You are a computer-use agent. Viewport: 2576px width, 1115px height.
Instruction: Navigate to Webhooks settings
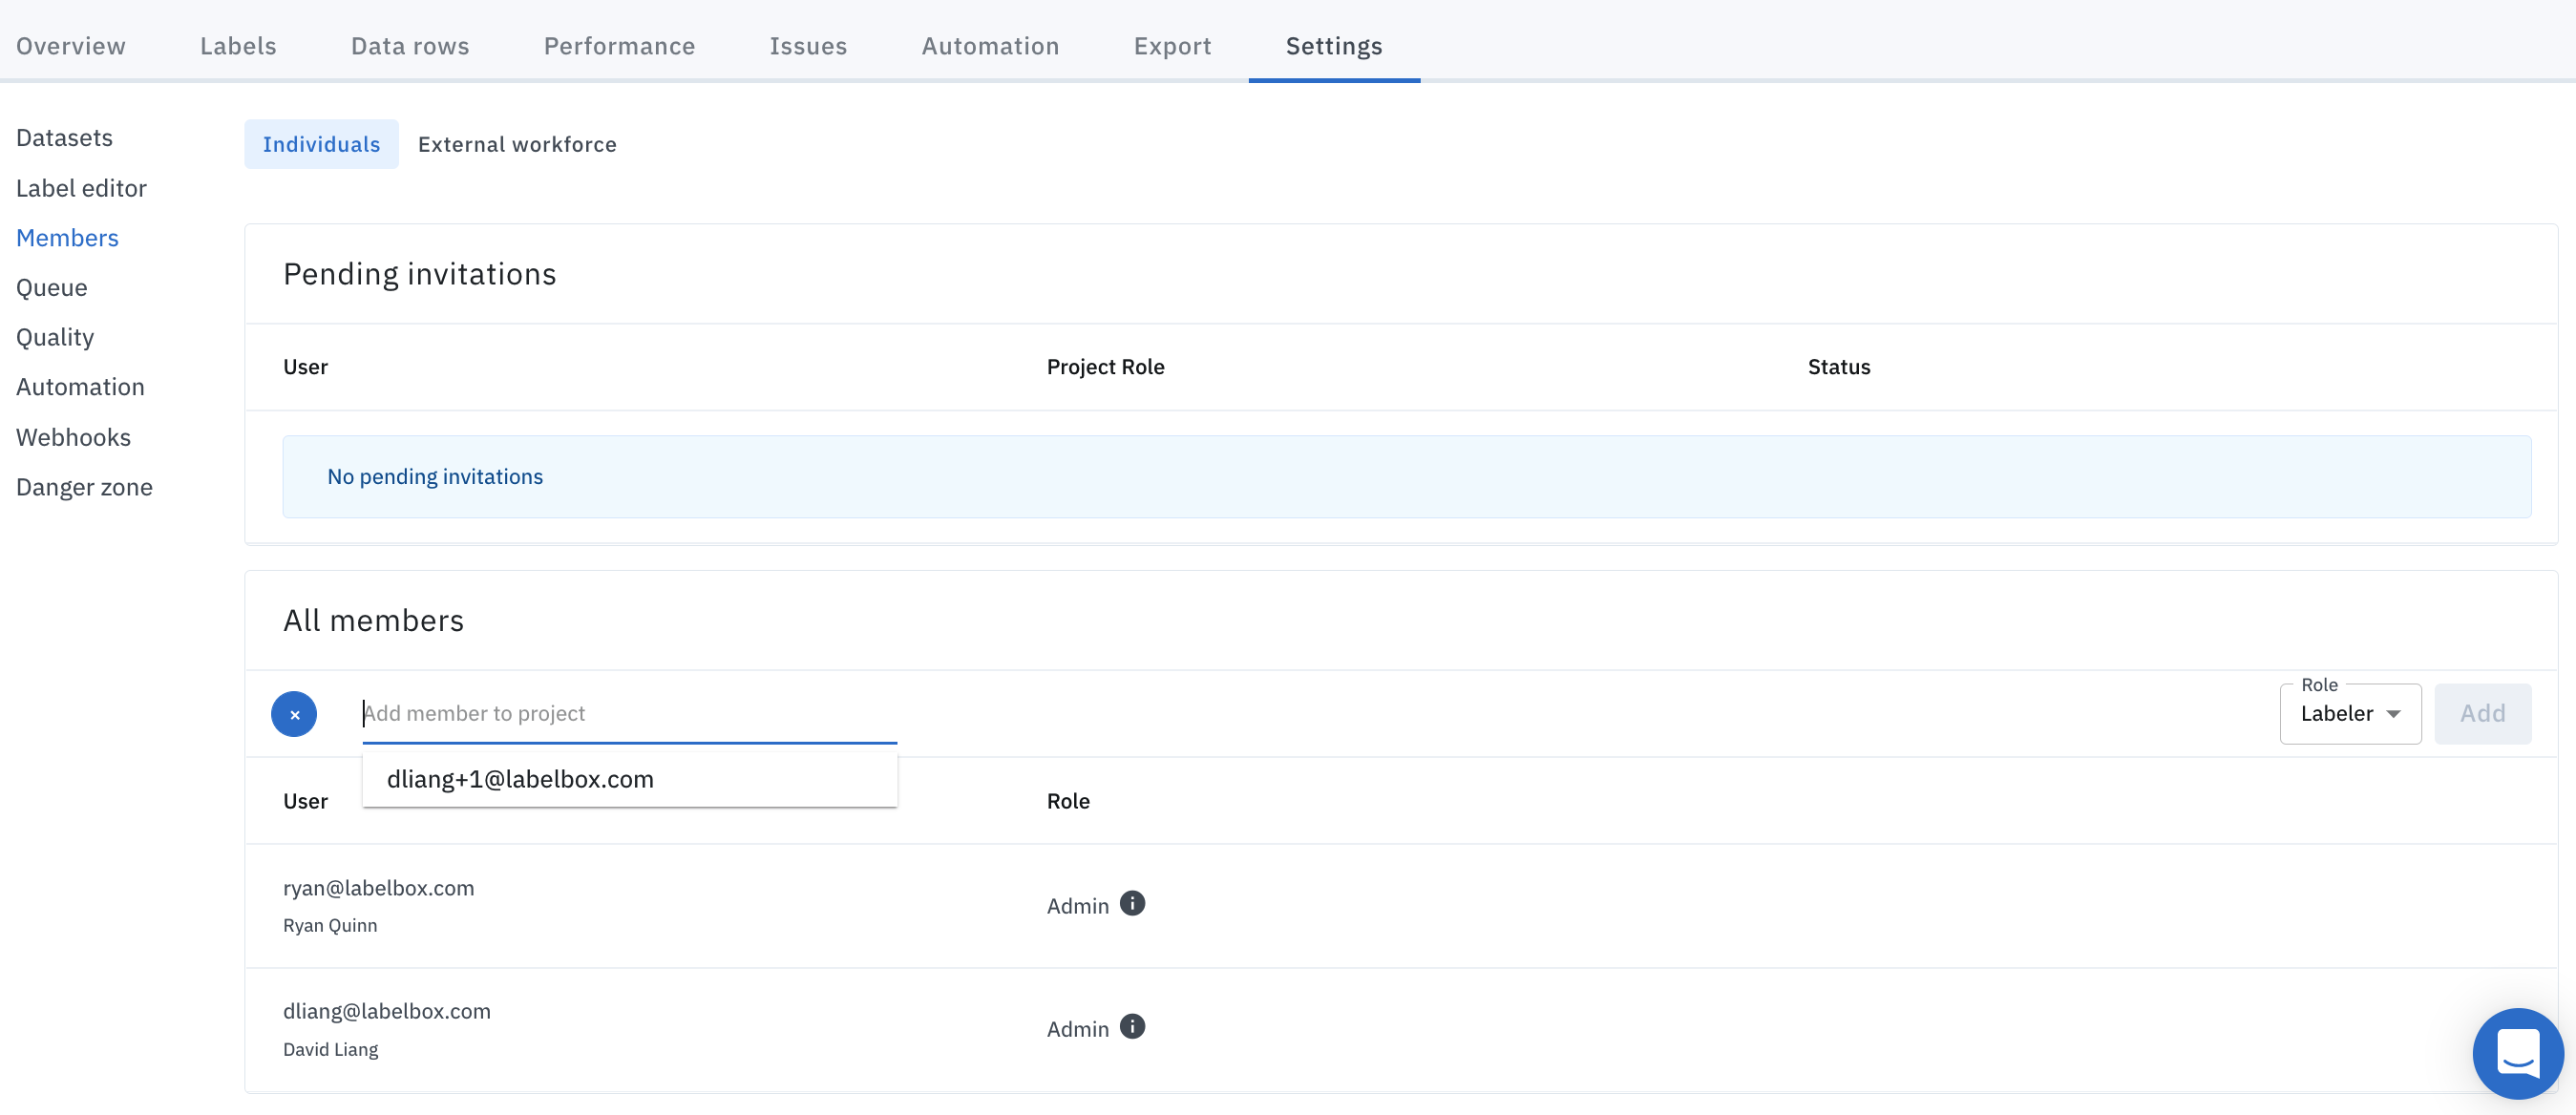[x=73, y=437]
